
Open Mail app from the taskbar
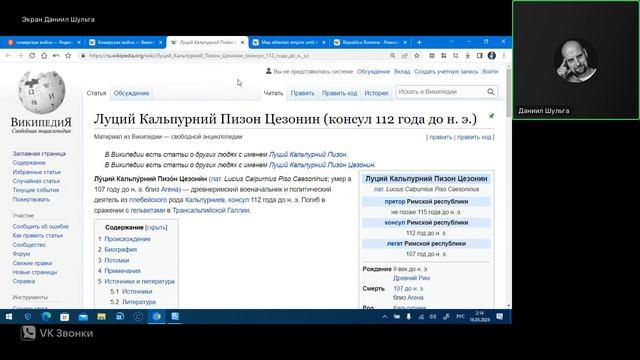click(x=83, y=317)
